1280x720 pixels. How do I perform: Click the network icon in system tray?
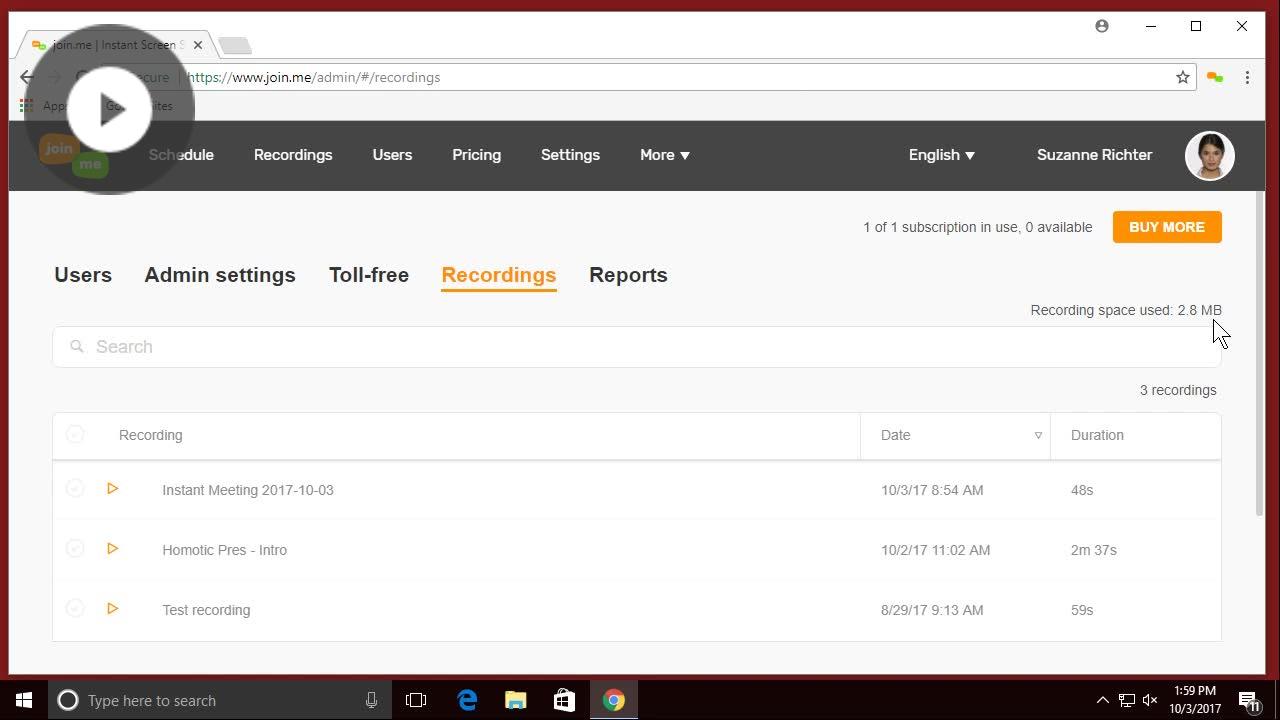click(x=1127, y=700)
